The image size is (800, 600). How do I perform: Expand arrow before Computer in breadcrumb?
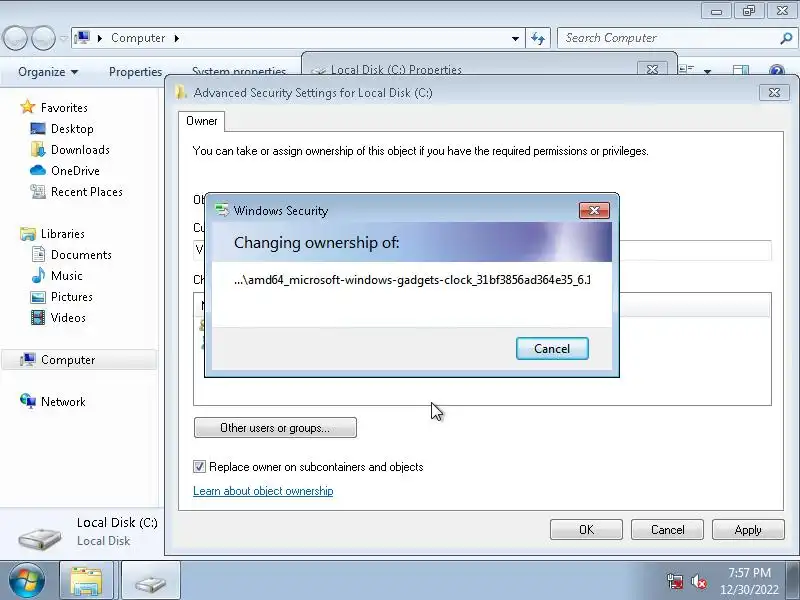point(100,38)
